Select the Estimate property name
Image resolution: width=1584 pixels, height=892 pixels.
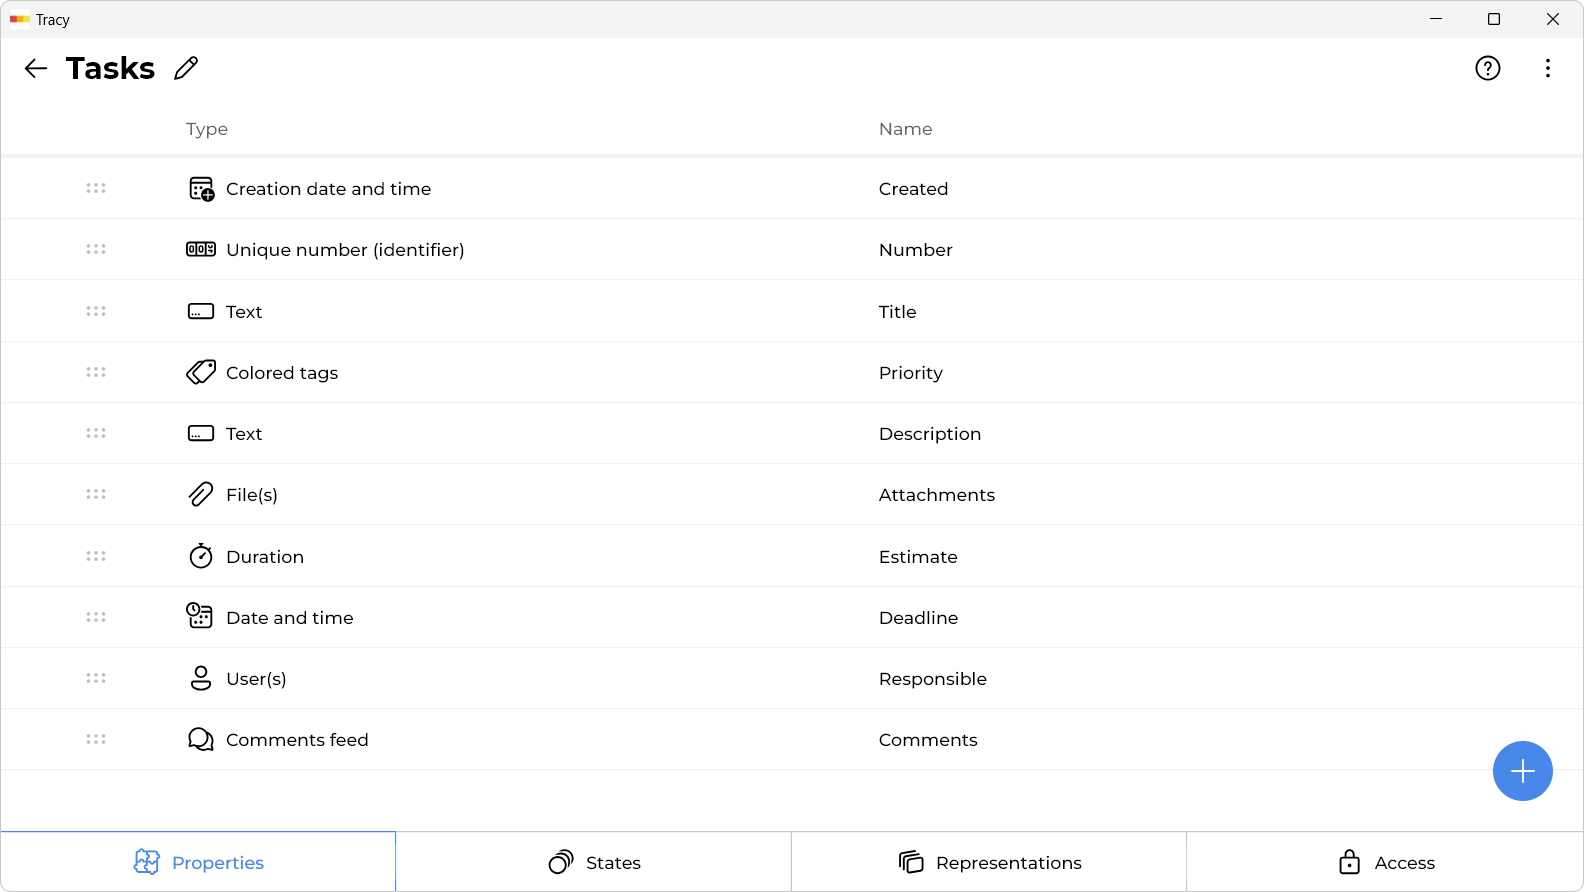click(917, 557)
